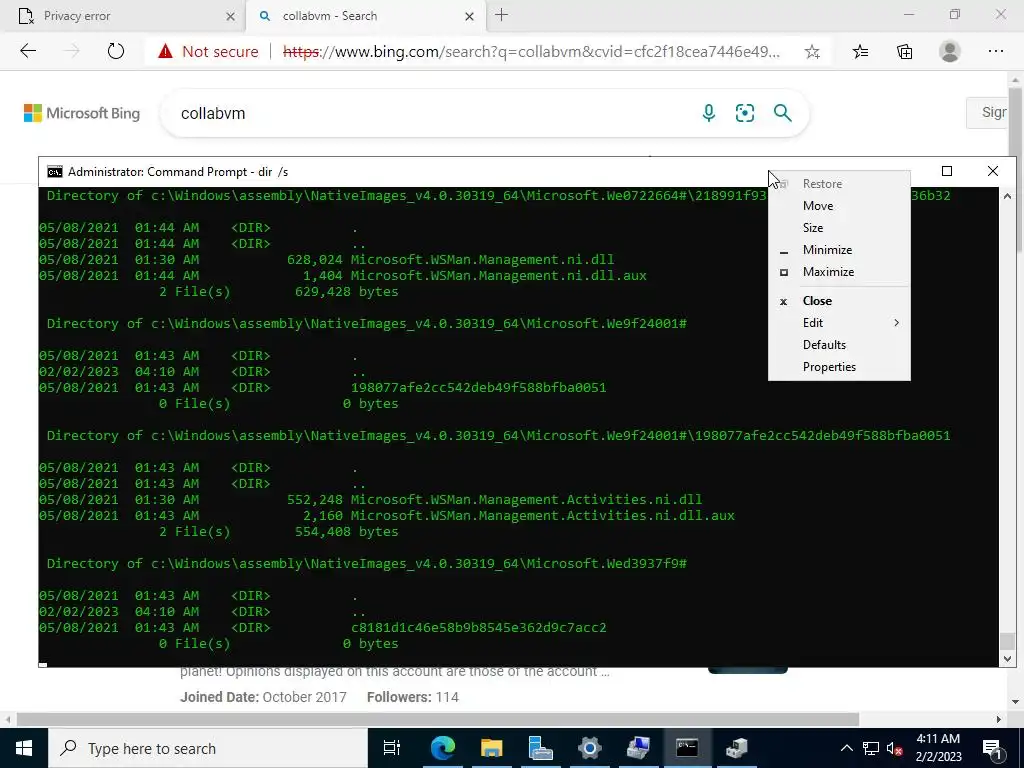
Task: Click the network tray icon
Action: coord(871,748)
